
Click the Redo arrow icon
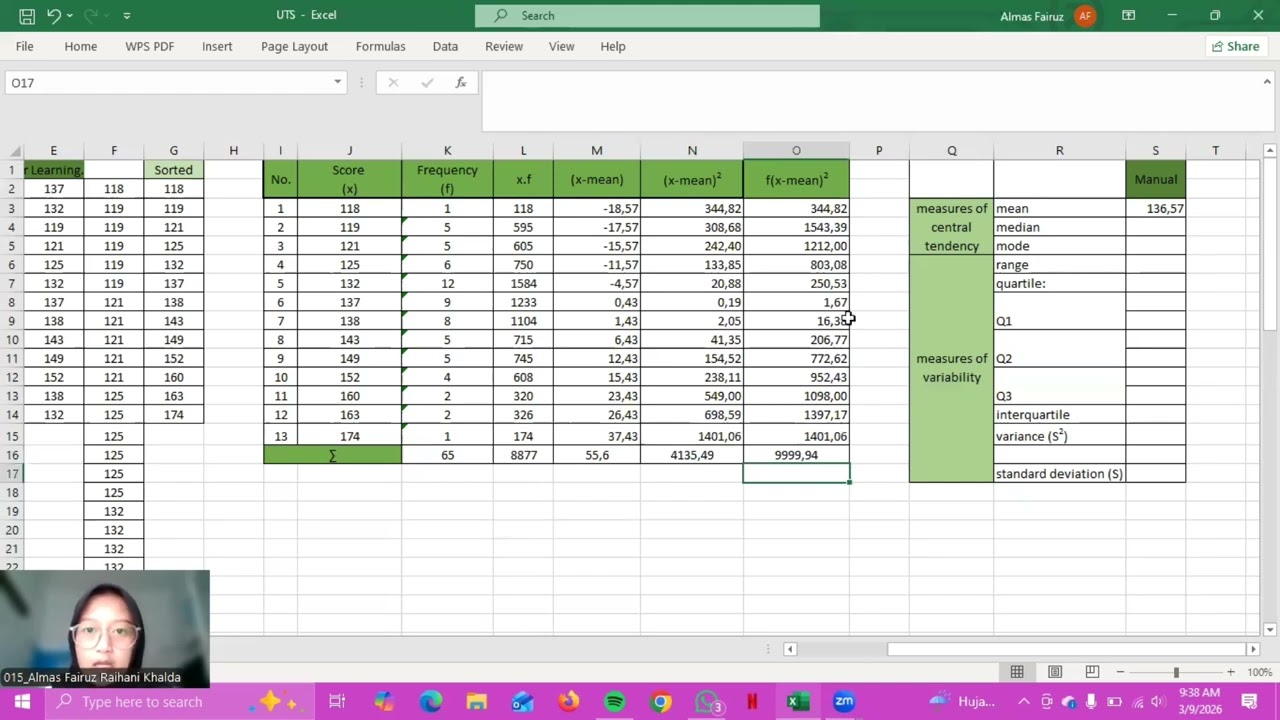coord(92,16)
